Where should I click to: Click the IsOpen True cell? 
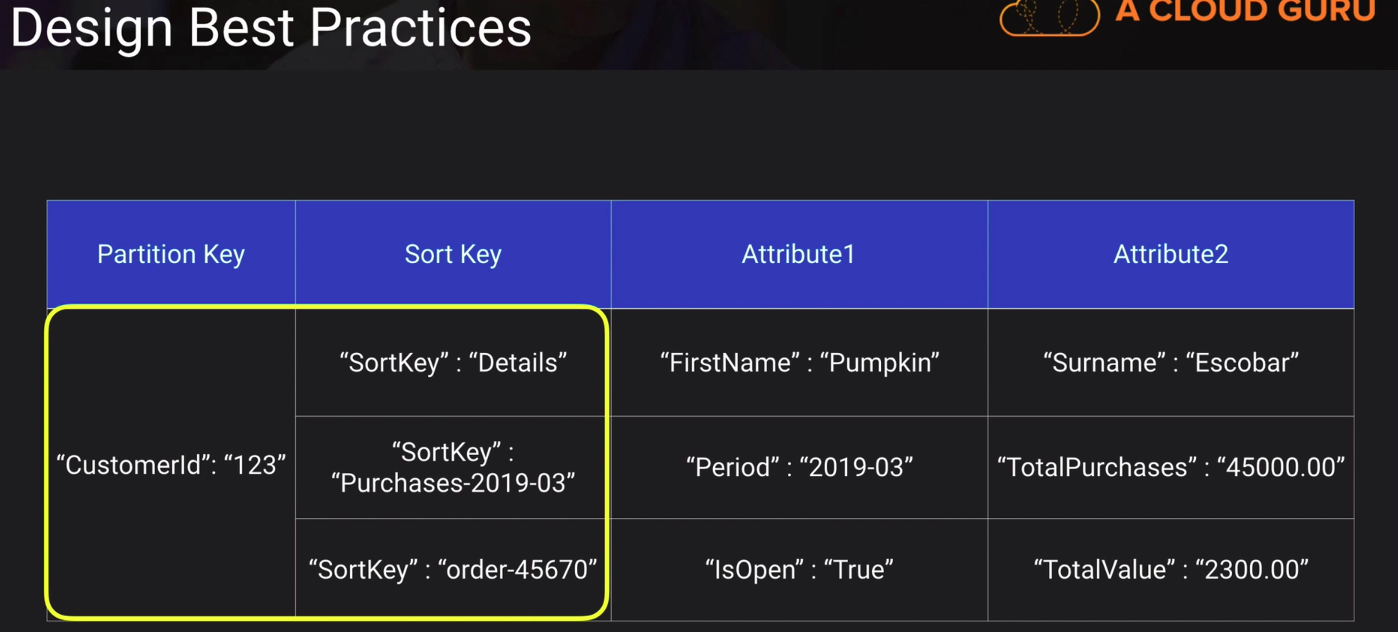(x=798, y=569)
